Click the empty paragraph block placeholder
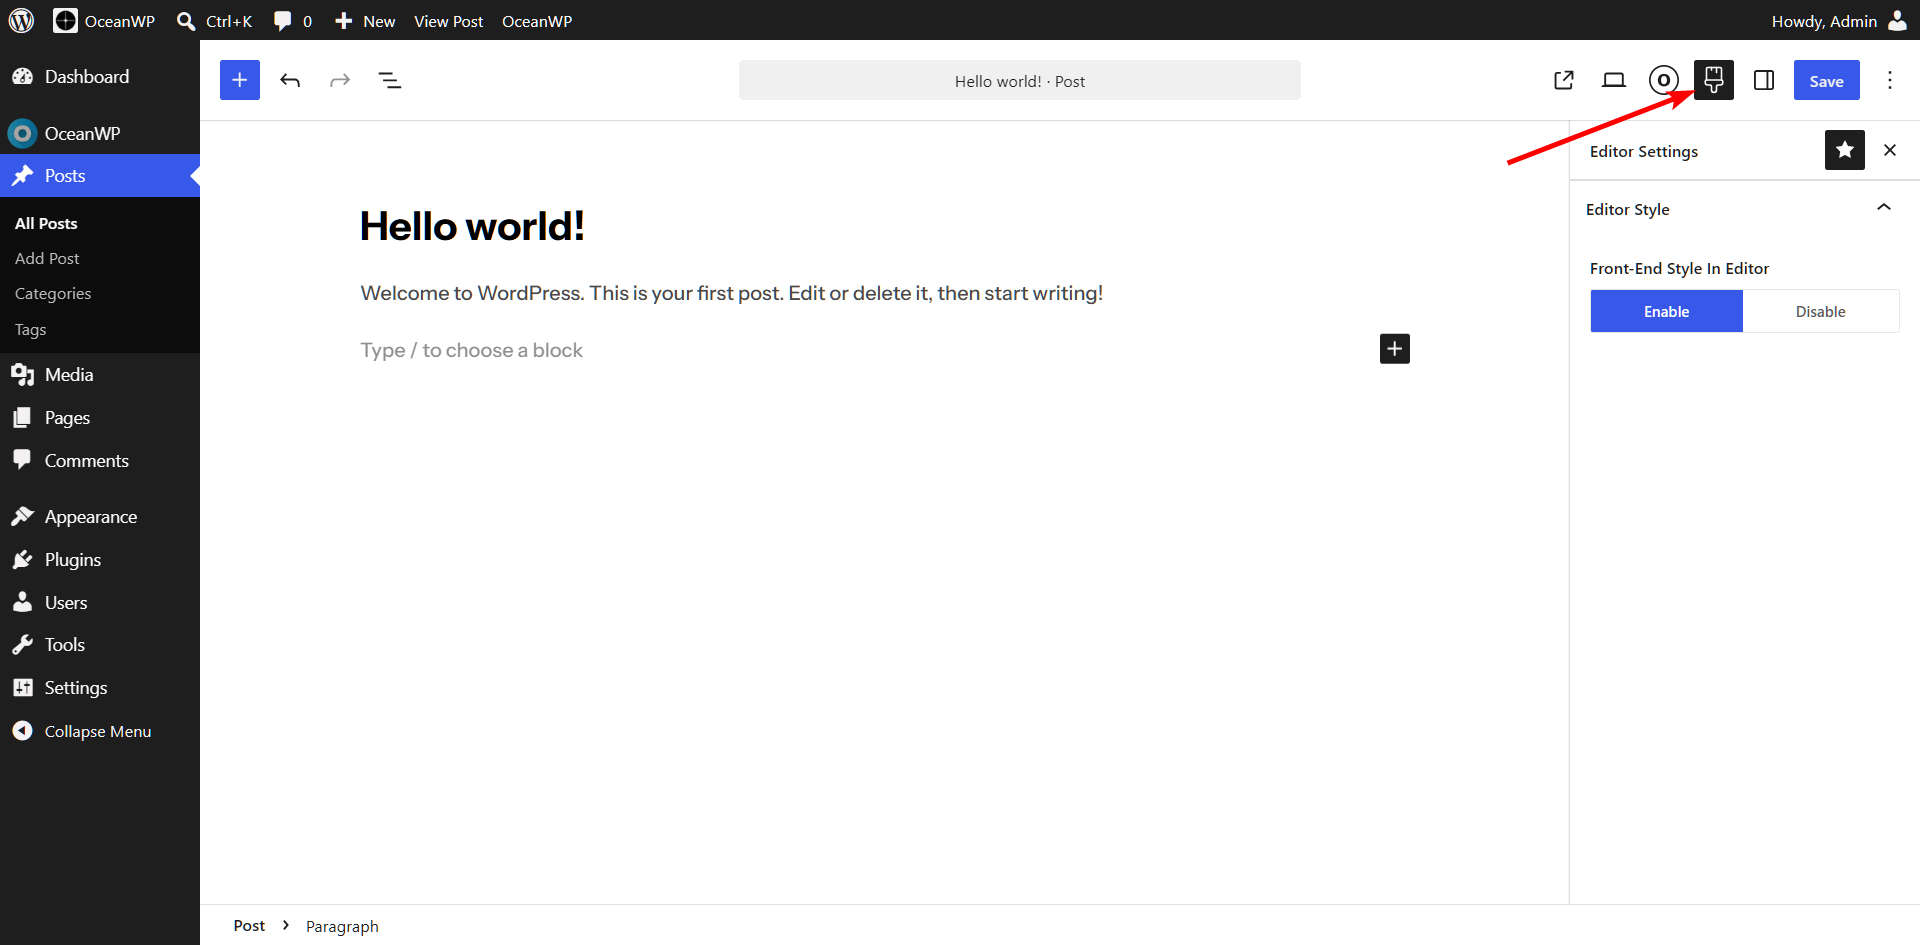 coord(471,350)
